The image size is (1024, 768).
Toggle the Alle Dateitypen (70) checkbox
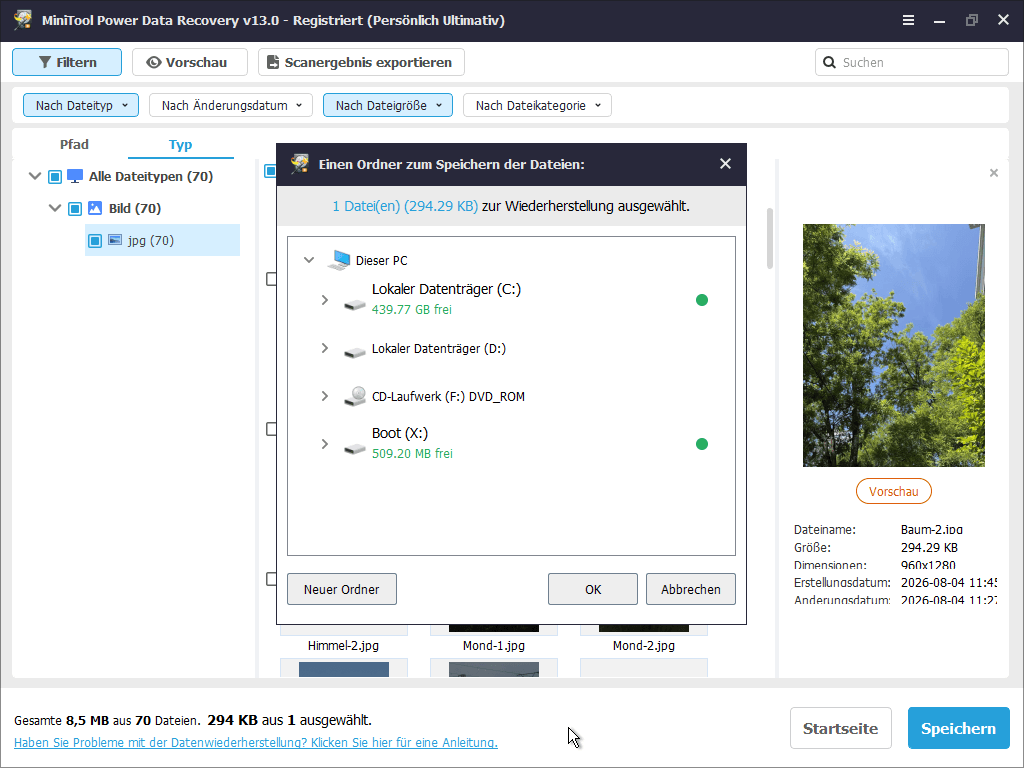coord(55,176)
